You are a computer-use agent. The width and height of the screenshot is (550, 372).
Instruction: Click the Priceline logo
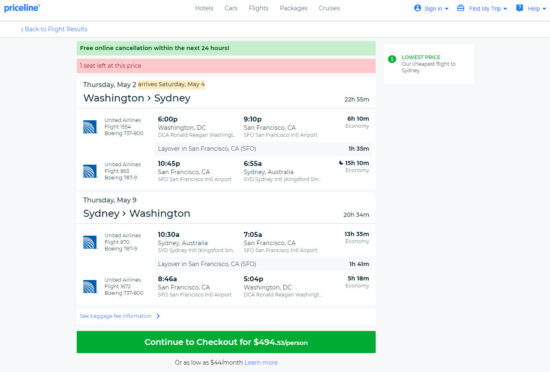[22, 8]
